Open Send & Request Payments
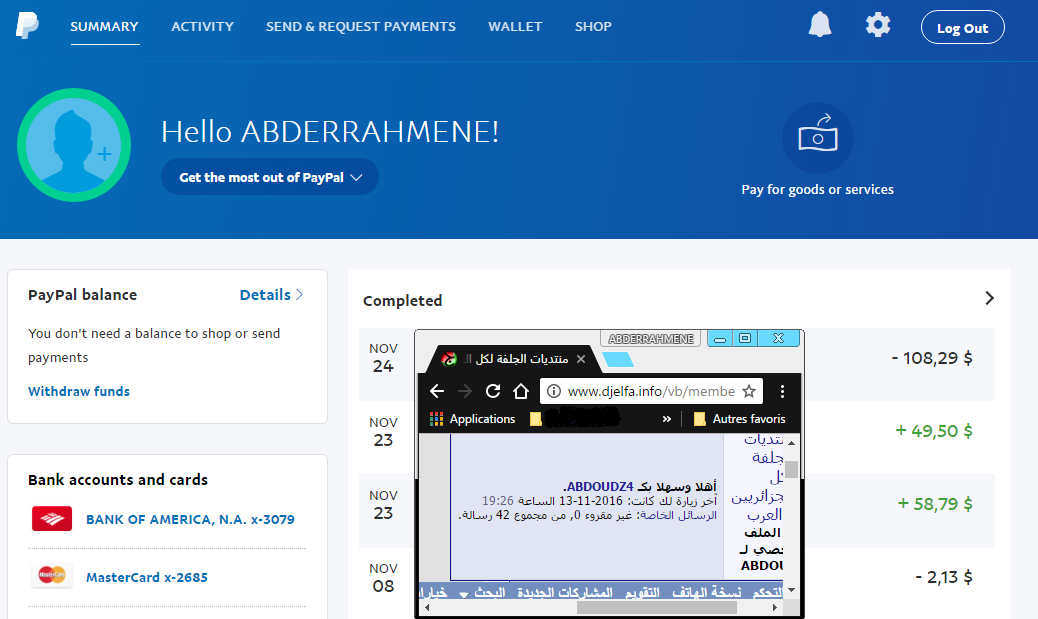Screen dimensions: 1038x619 pyautogui.click(x=361, y=26)
